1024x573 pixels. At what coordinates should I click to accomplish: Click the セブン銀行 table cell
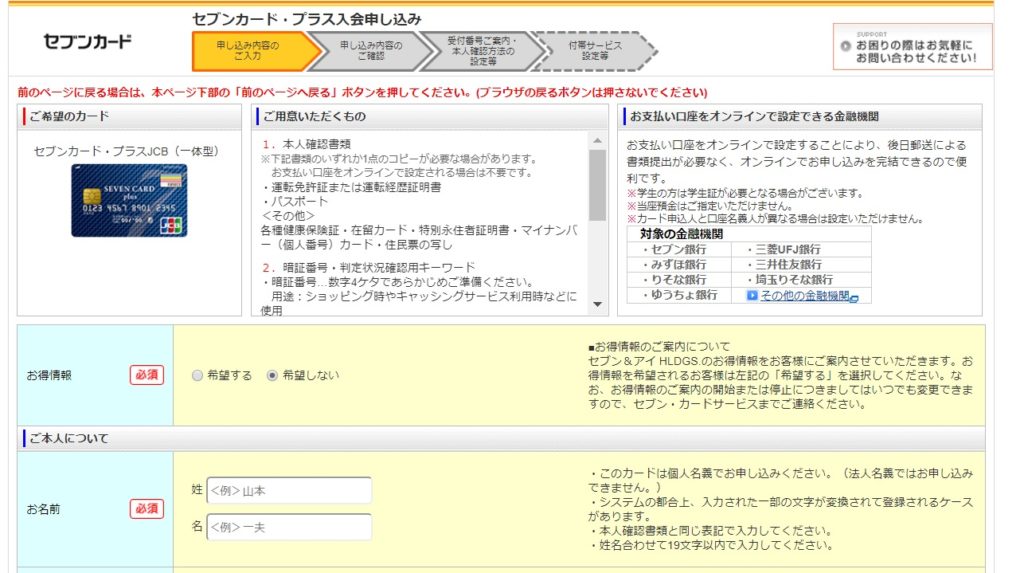click(679, 250)
